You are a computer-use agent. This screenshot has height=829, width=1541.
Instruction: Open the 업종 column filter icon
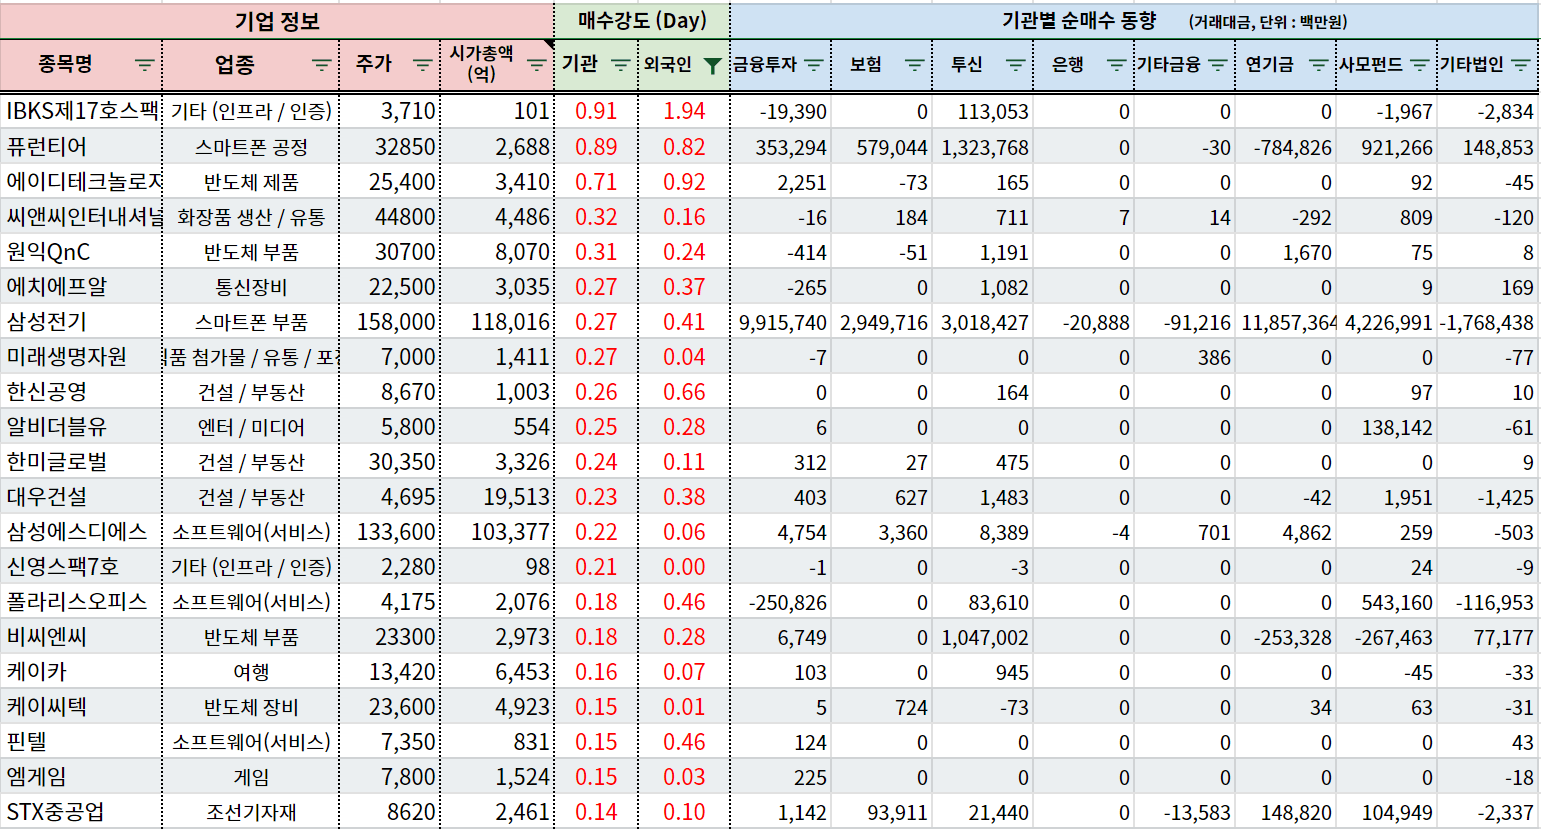click(321, 65)
